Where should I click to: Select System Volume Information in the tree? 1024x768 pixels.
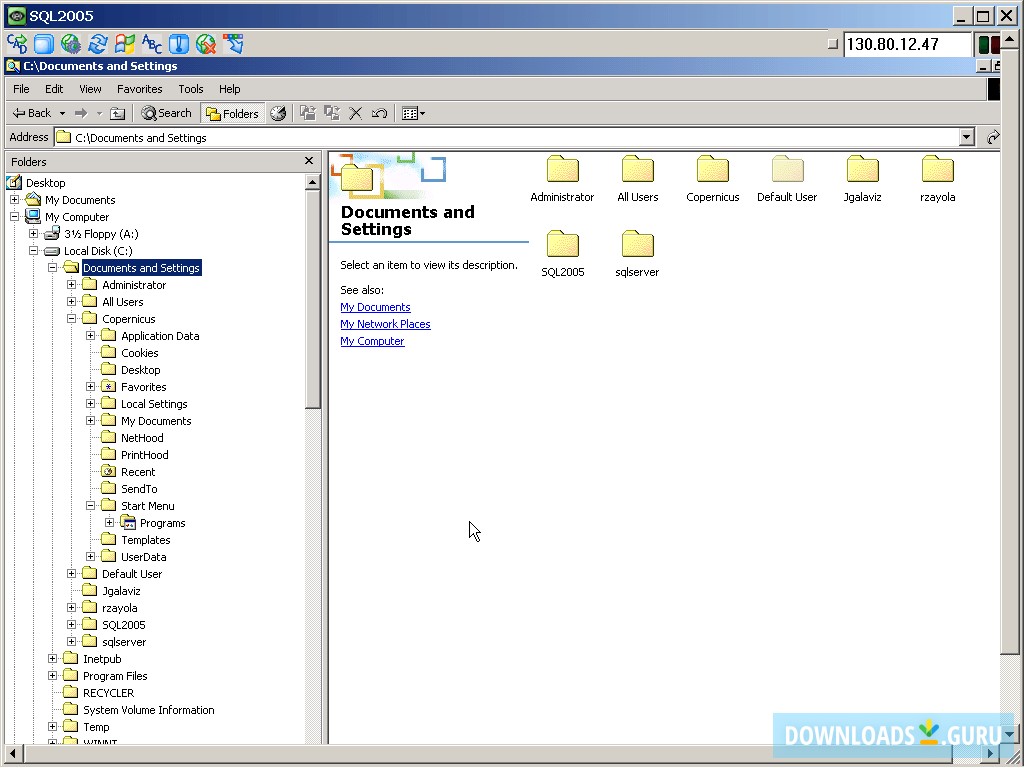148,709
